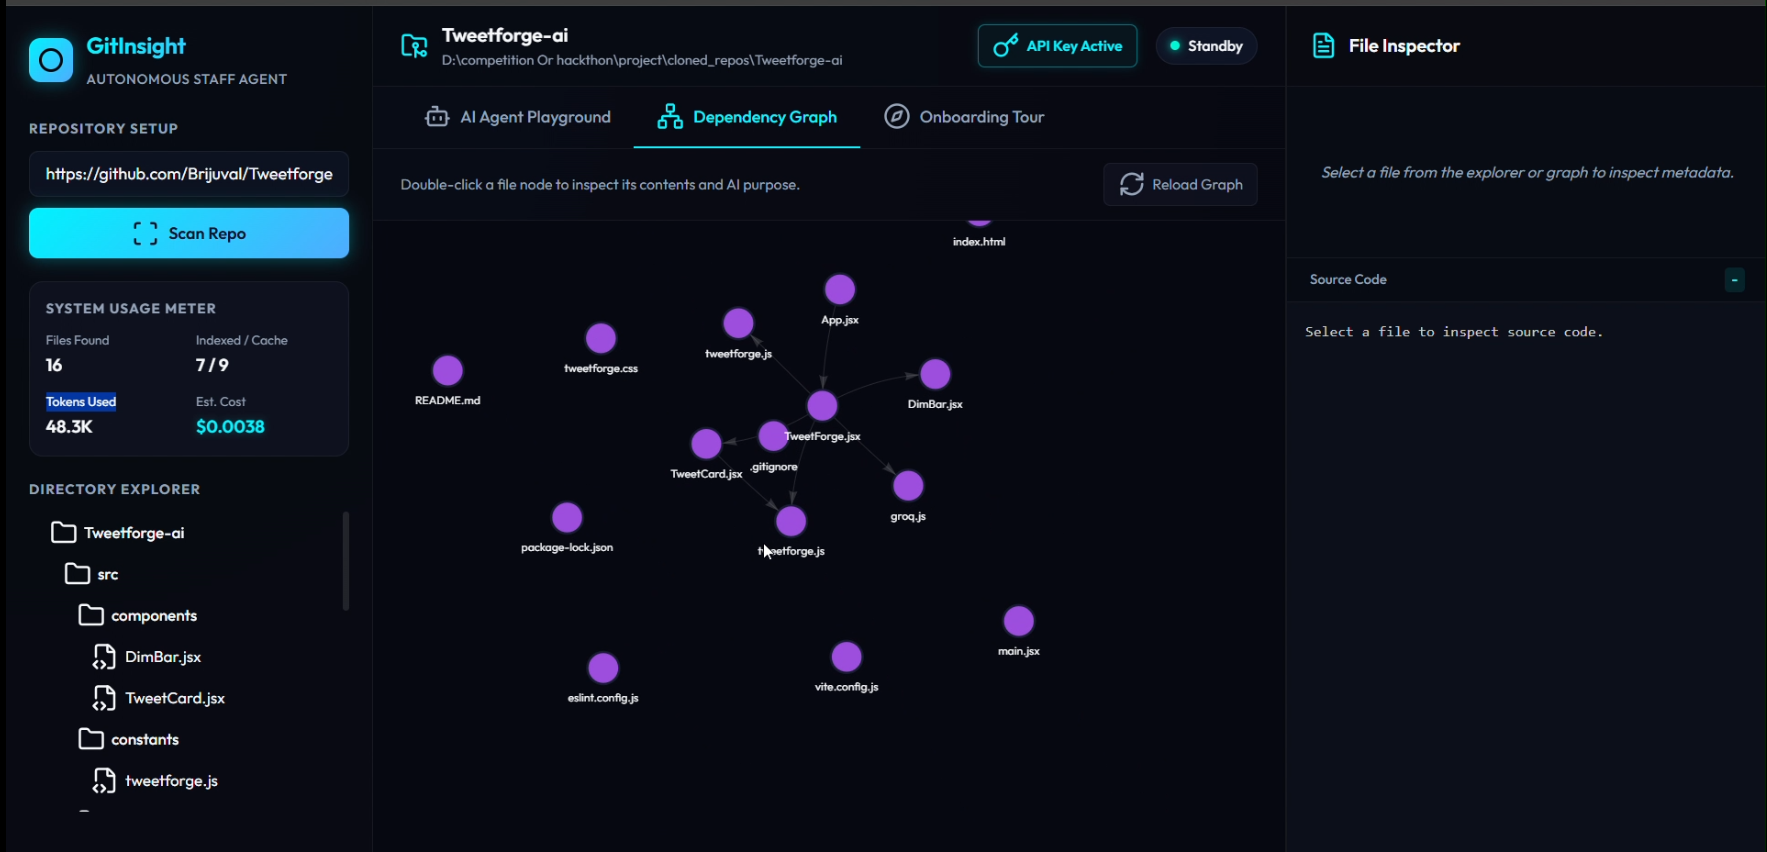Click the Scan Repo button

click(189, 233)
